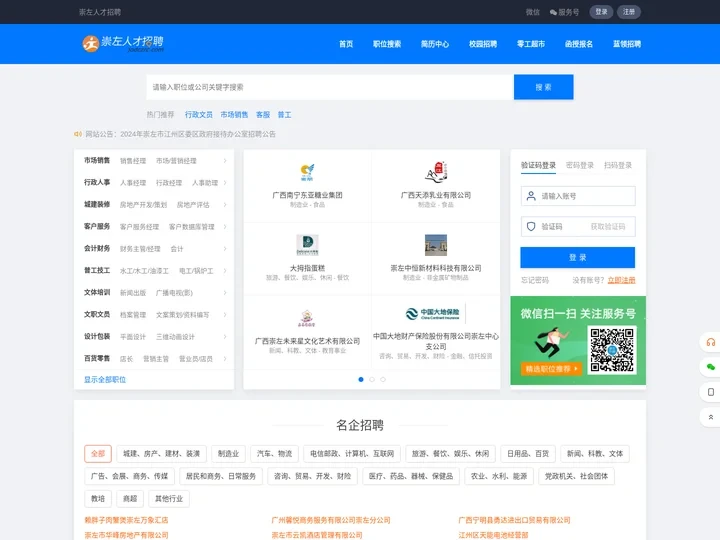Switch to 扫码登录 tab
Screen dimensions: 720x540
click(x=618, y=165)
